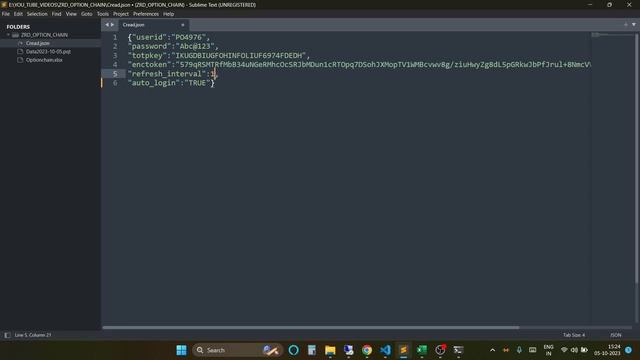
Task: Toggle sidebar icon in status bar
Action: 7,335
